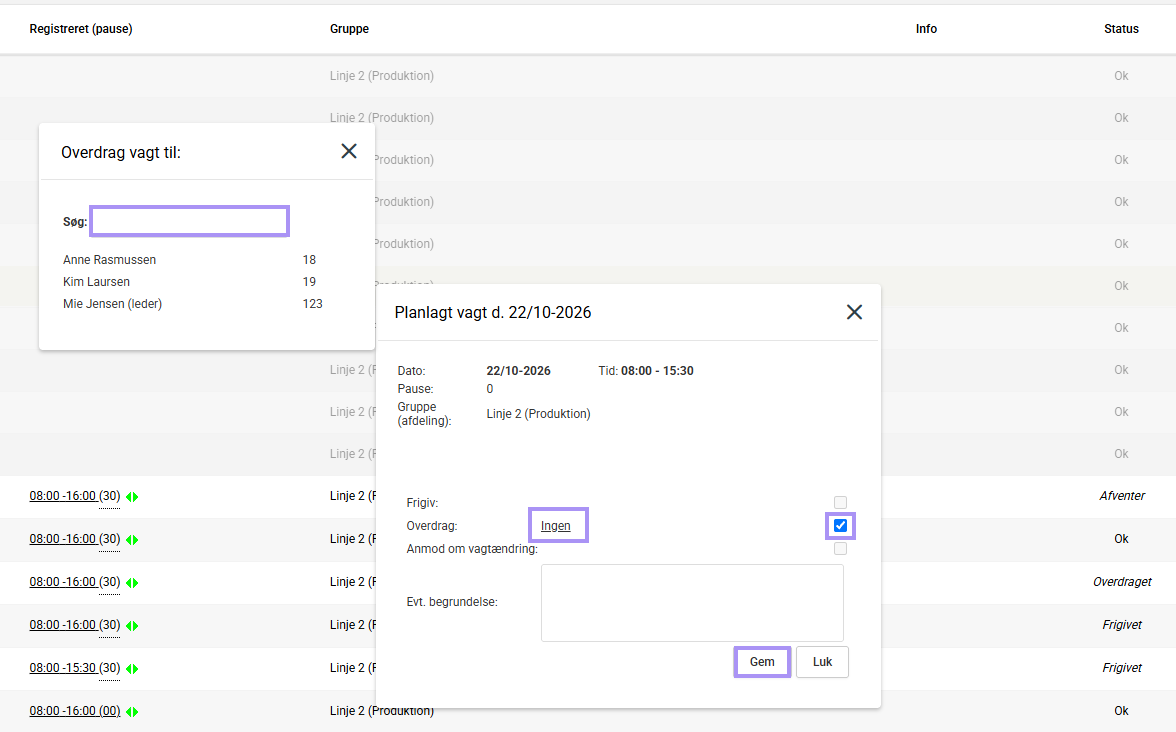Viewport: 1176px width, 732px height.
Task: Click green swap arrows in the Afventer row
Action: pyautogui.click(x=133, y=496)
